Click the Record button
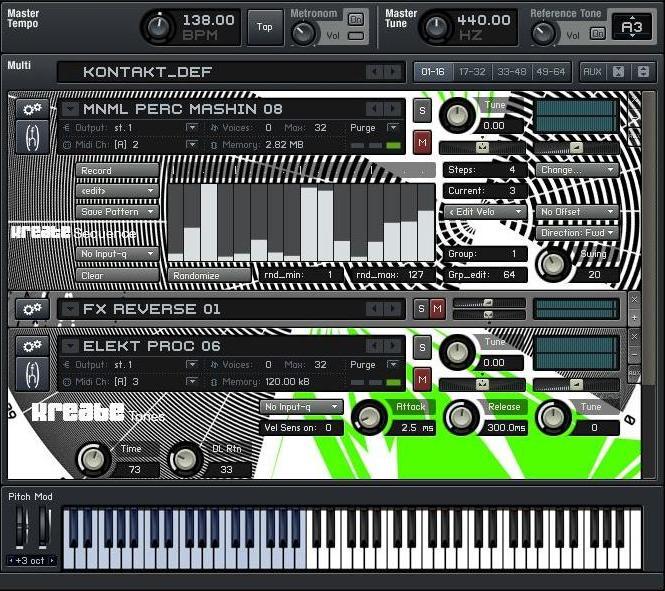 117,170
